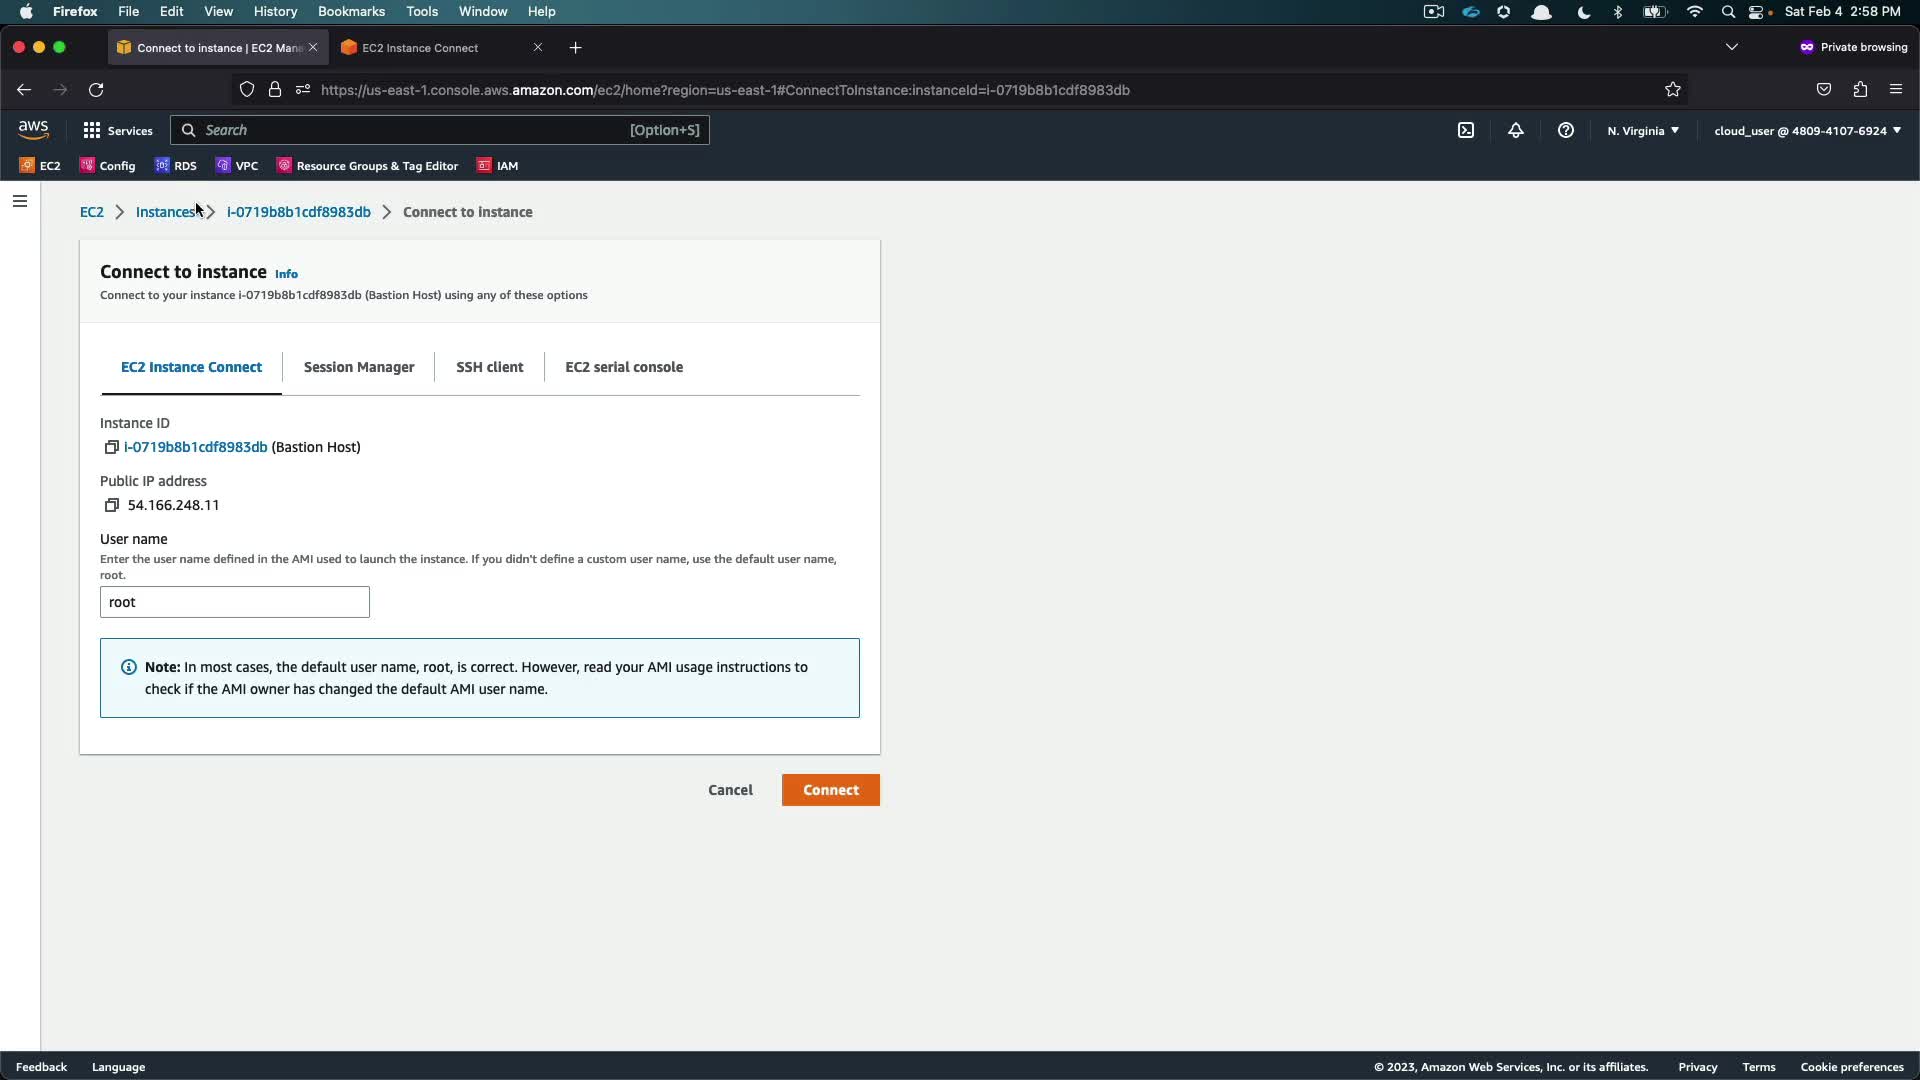Switch to Session Manager tab
The width and height of the screenshot is (1920, 1080).
pyautogui.click(x=358, y=367)
